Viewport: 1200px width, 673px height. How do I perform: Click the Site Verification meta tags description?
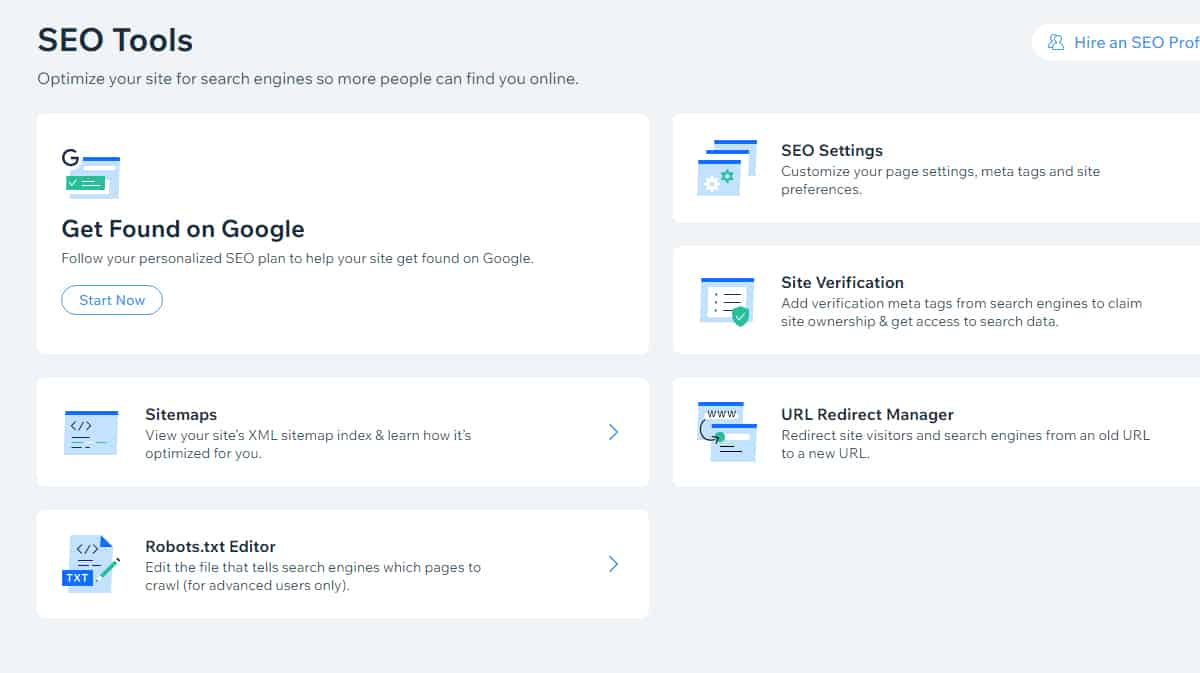click(x=960, y=312)
